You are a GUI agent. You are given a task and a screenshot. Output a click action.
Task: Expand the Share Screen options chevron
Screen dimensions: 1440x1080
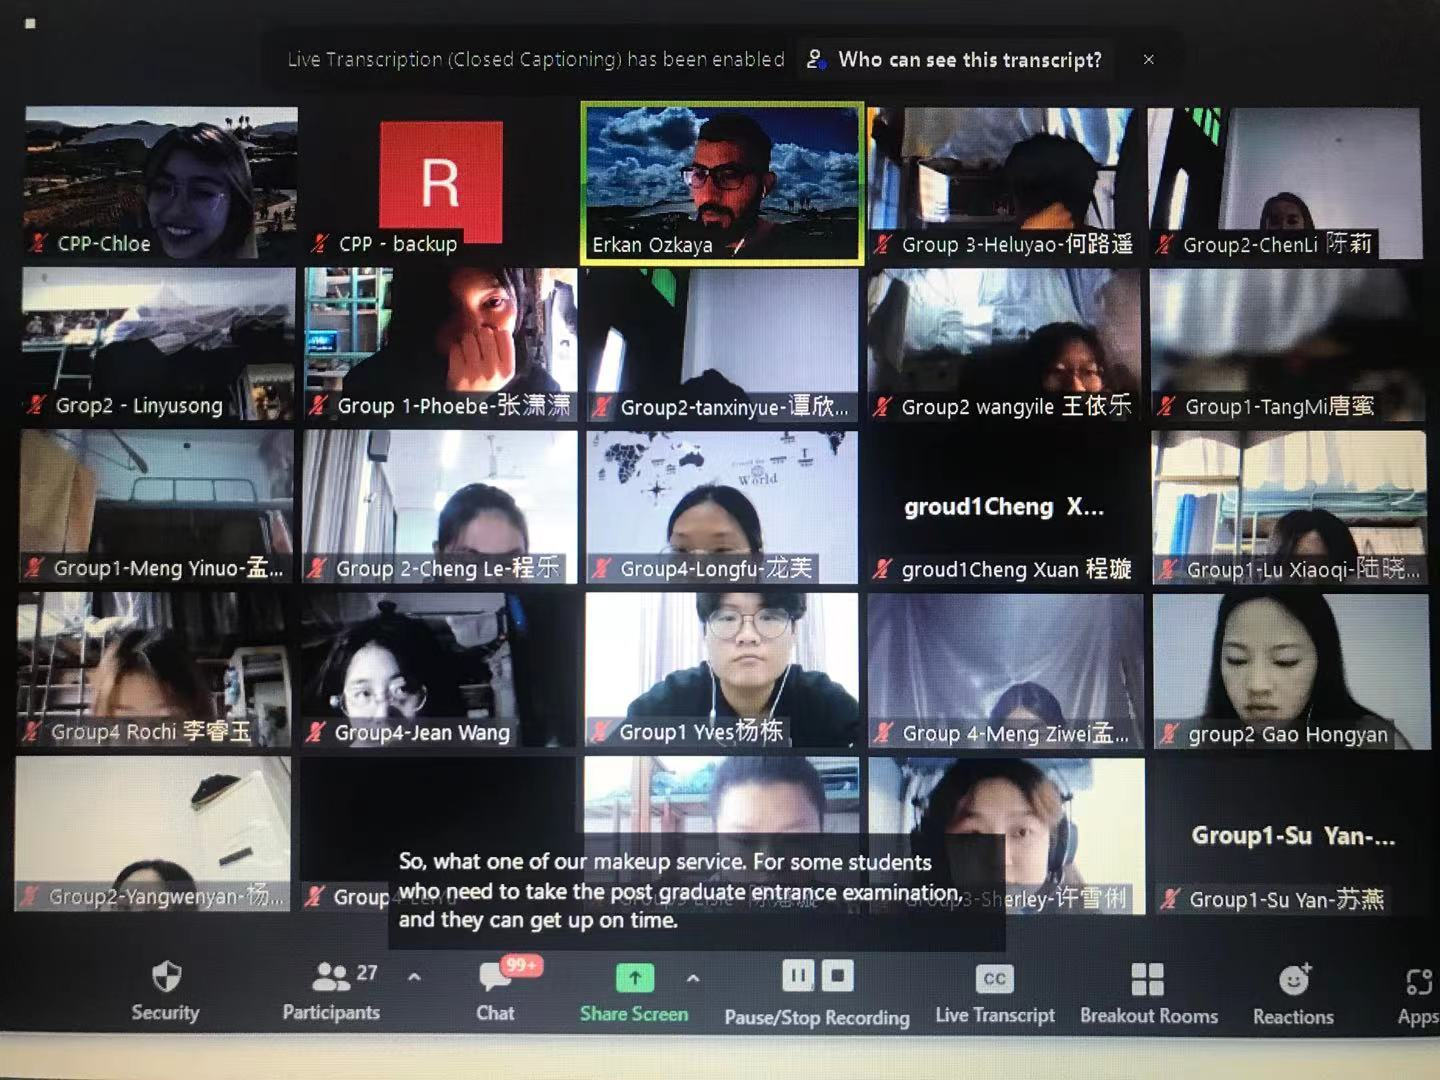pyautogui.click(x=693, y=979)
